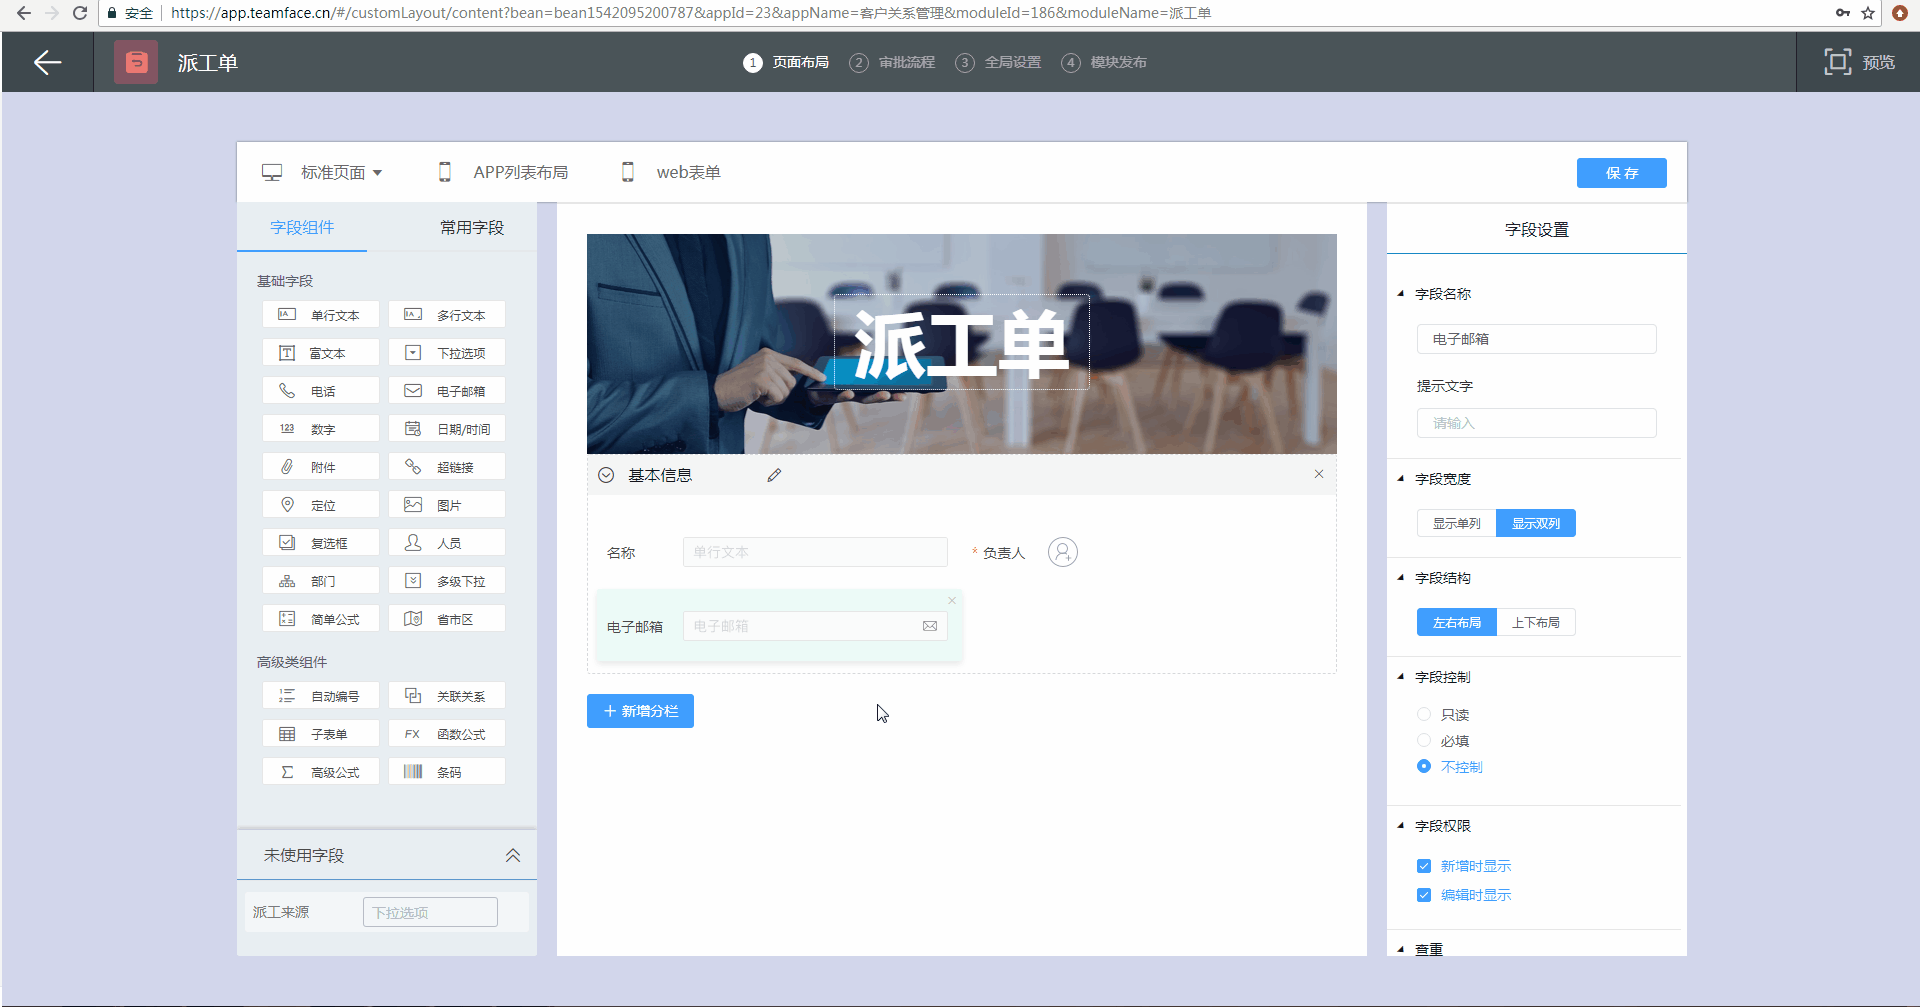Click the 字段名称 input showing 电子邮箱
Image resolution: width=1920 pixels, height=1007 pixels.
pyautogui.click(x=1536, y=339)
